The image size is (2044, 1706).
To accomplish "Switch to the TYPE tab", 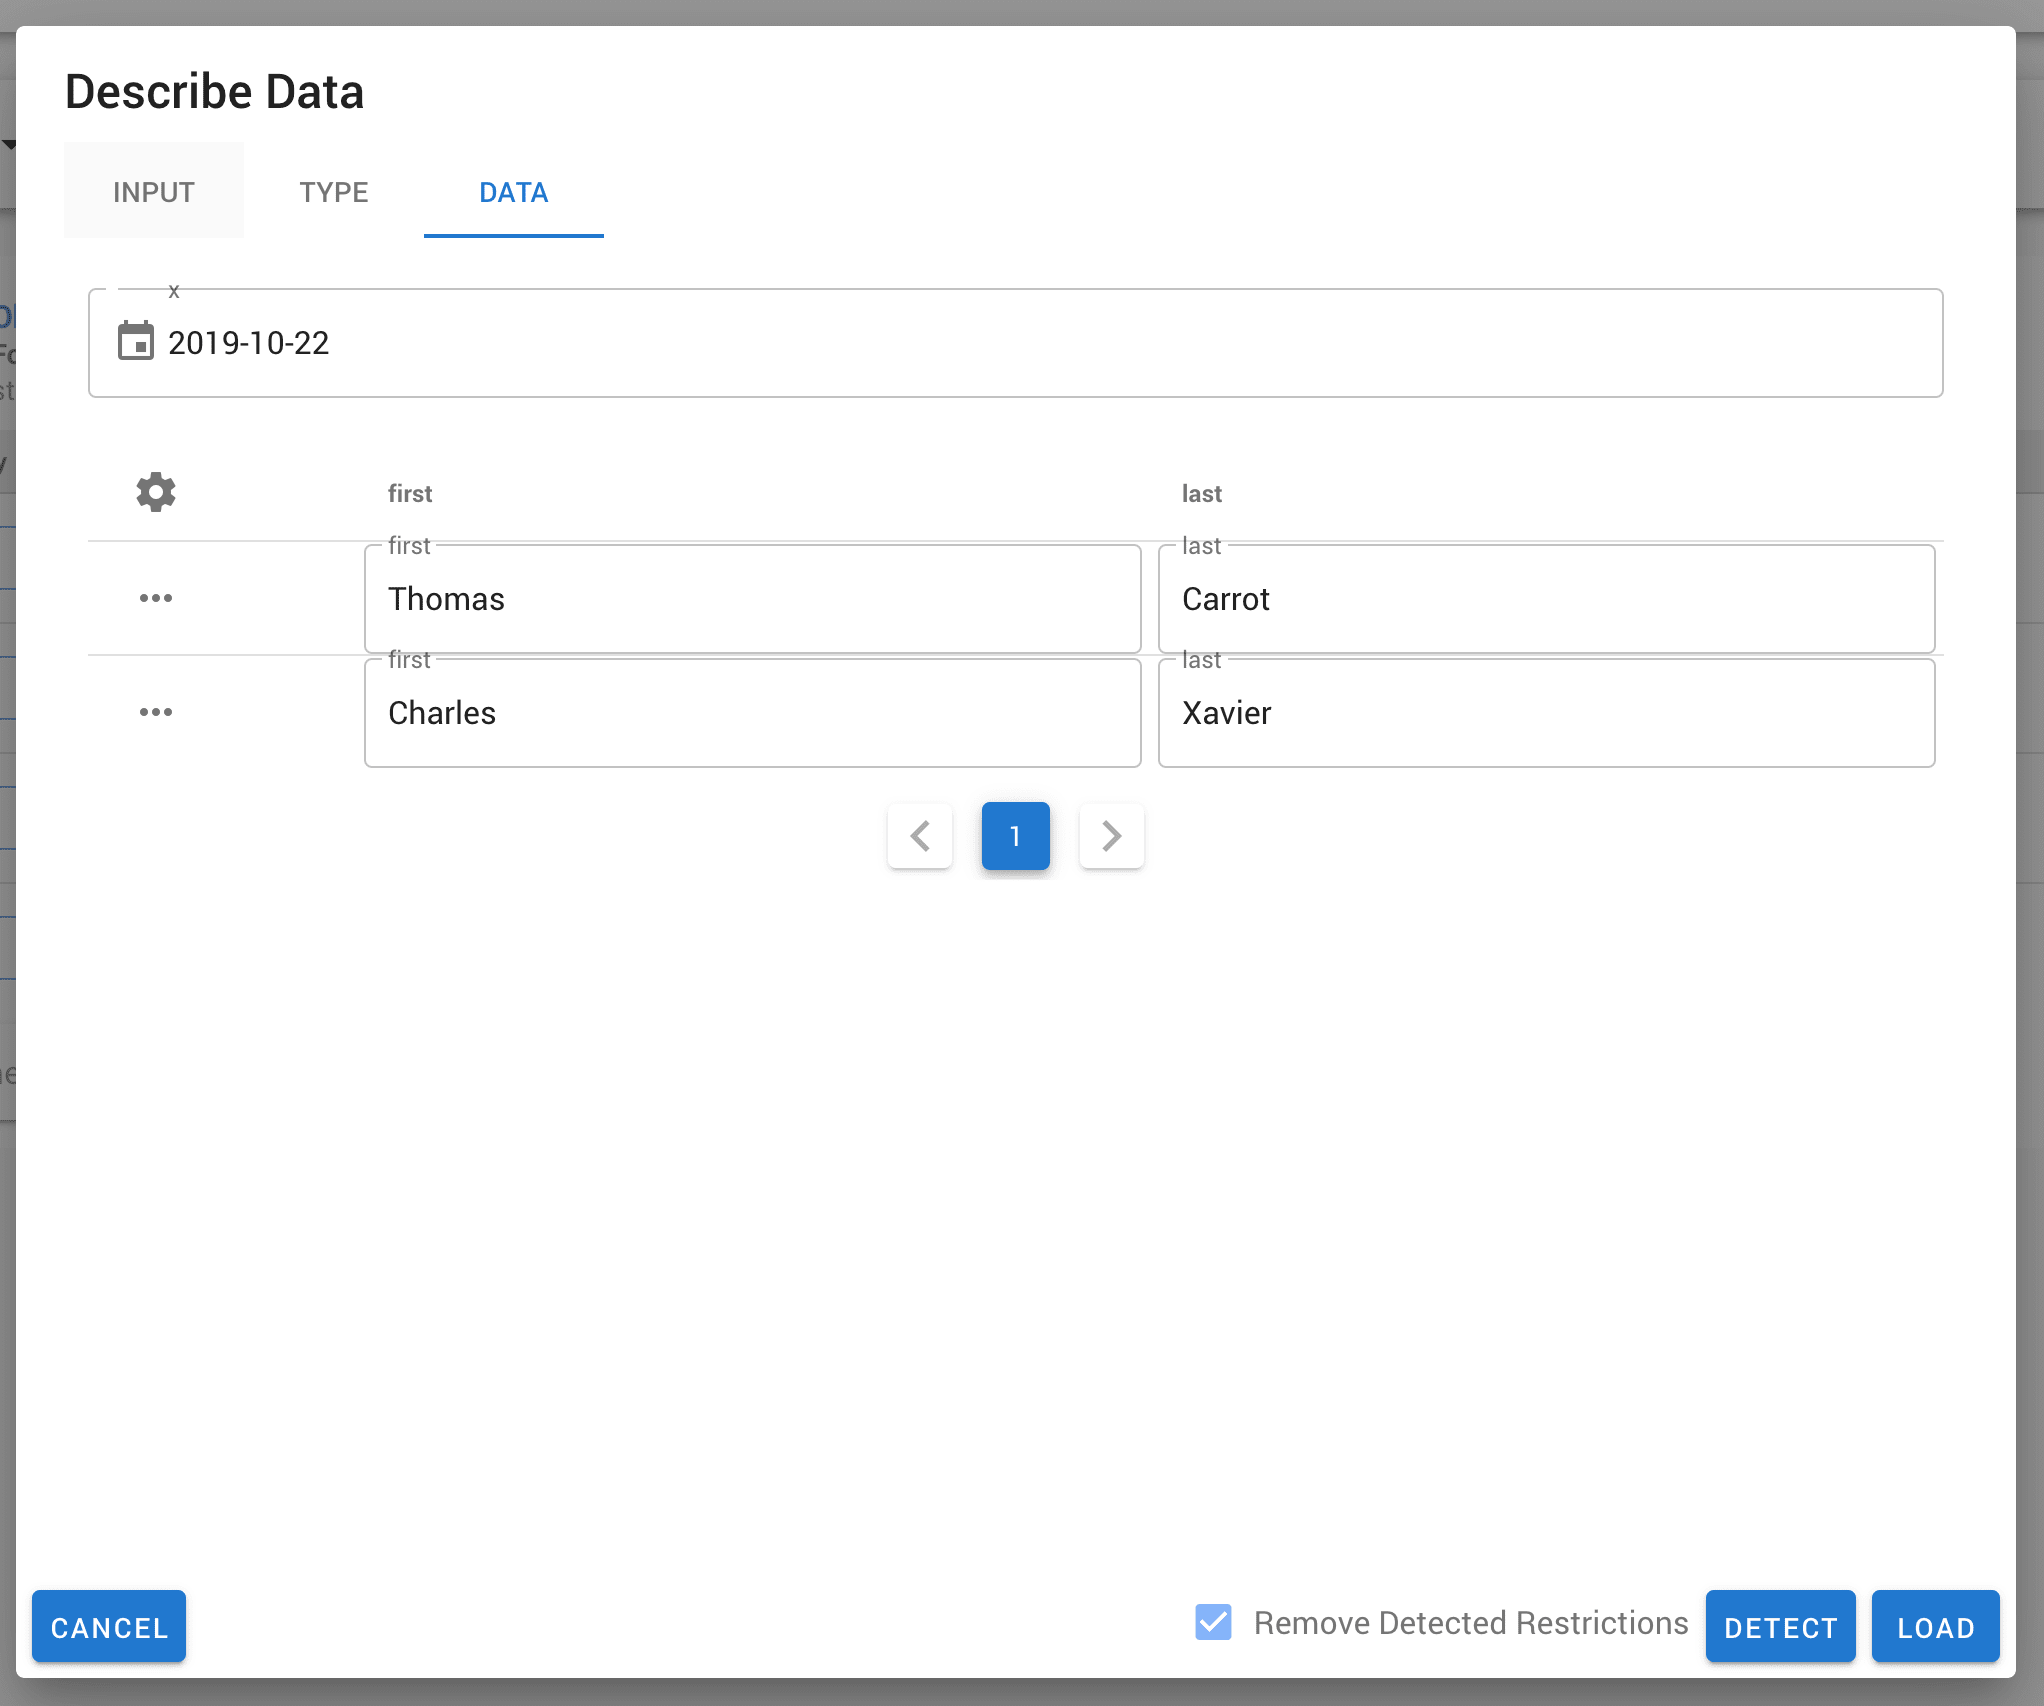I will (x=334, y=192).
